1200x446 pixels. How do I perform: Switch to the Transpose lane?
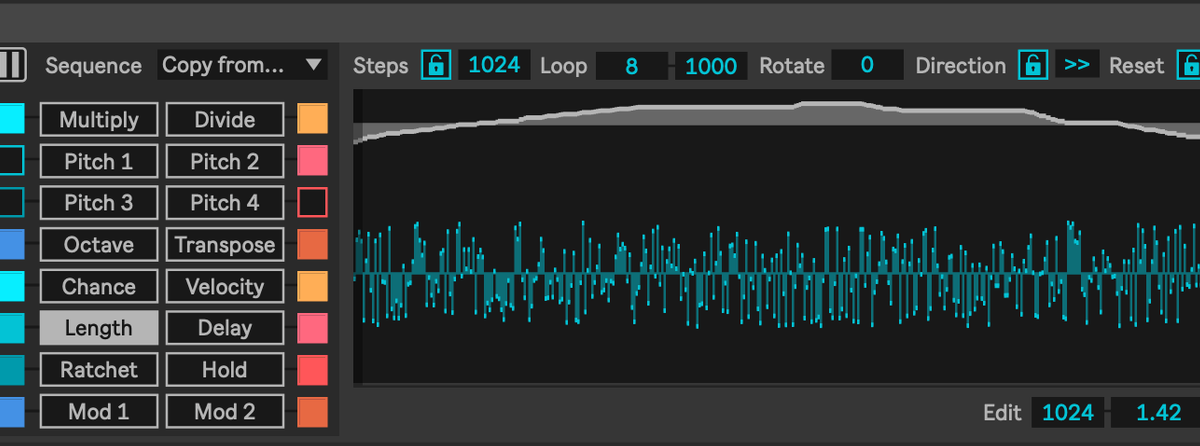(x=224, y=245)
